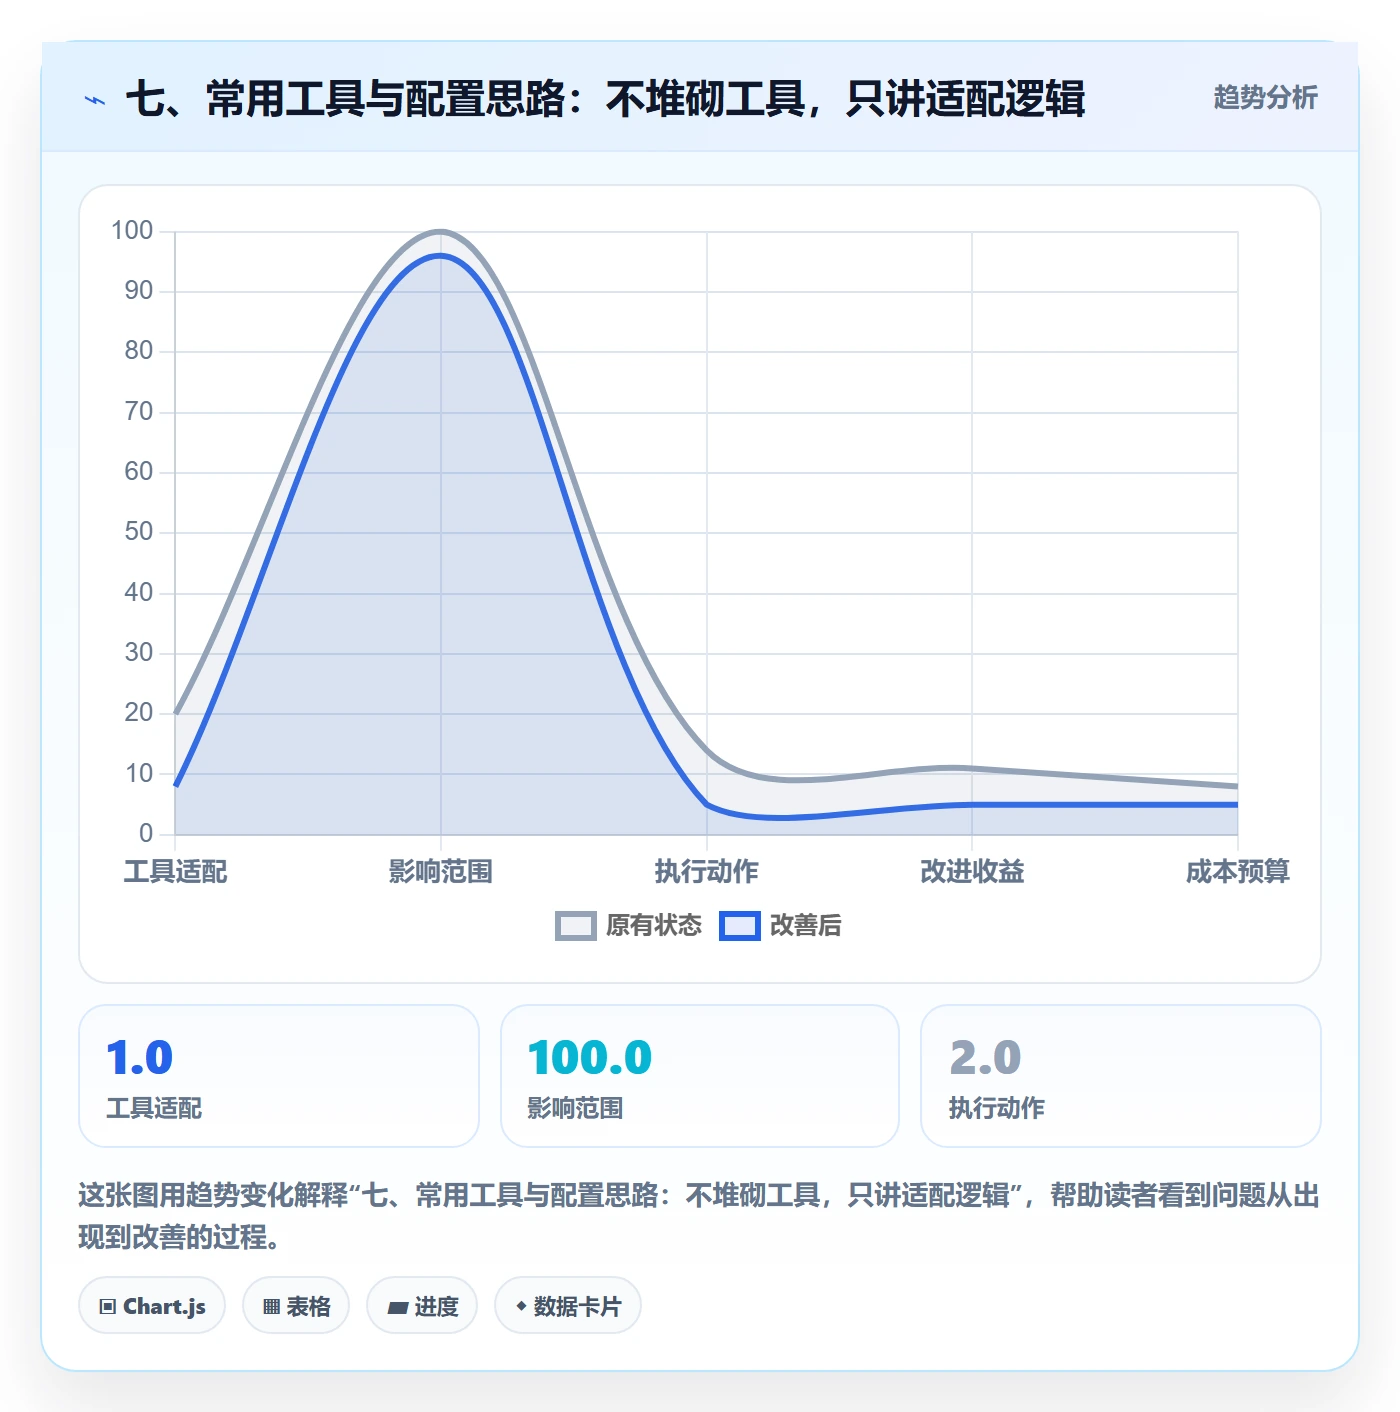The image size is (1400, 1412).
Task: Click the 趋势分析 label in the header
Action: click(1265, 97)
